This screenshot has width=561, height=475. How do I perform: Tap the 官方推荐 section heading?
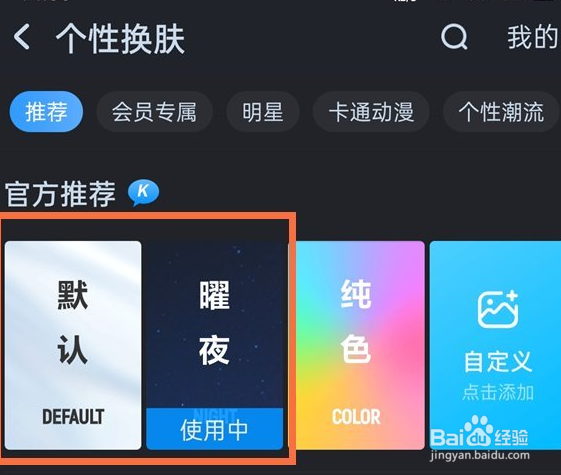[60, 194]
